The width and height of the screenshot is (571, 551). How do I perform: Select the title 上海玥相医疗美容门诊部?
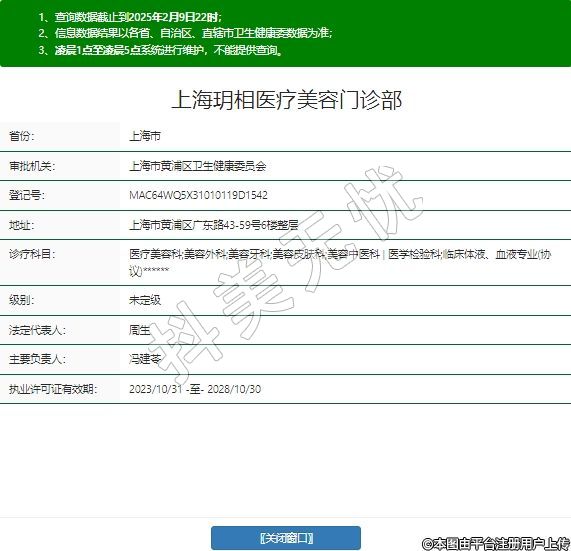point(287,100)
